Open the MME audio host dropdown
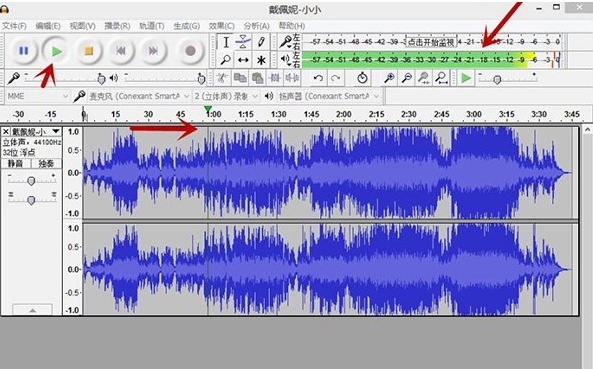 pyautogui.click(x=37, y=96)
